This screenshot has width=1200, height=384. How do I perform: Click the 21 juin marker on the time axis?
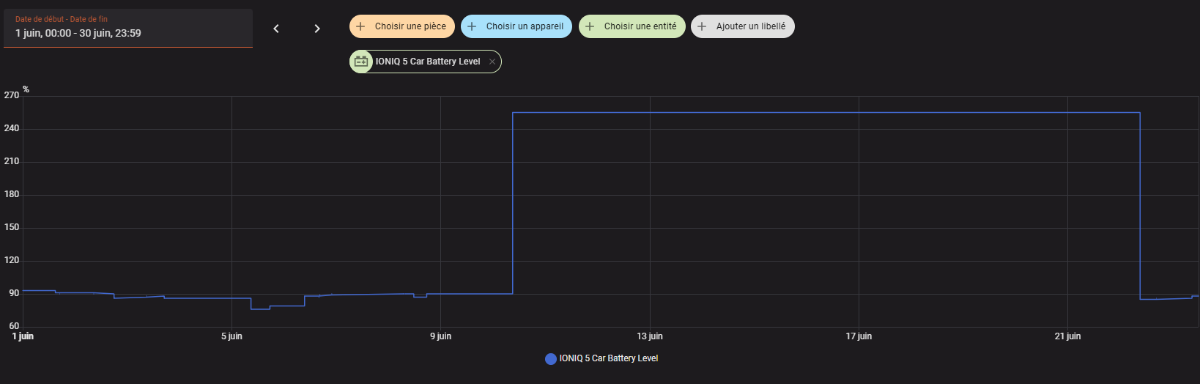(x=1067, y=336)
